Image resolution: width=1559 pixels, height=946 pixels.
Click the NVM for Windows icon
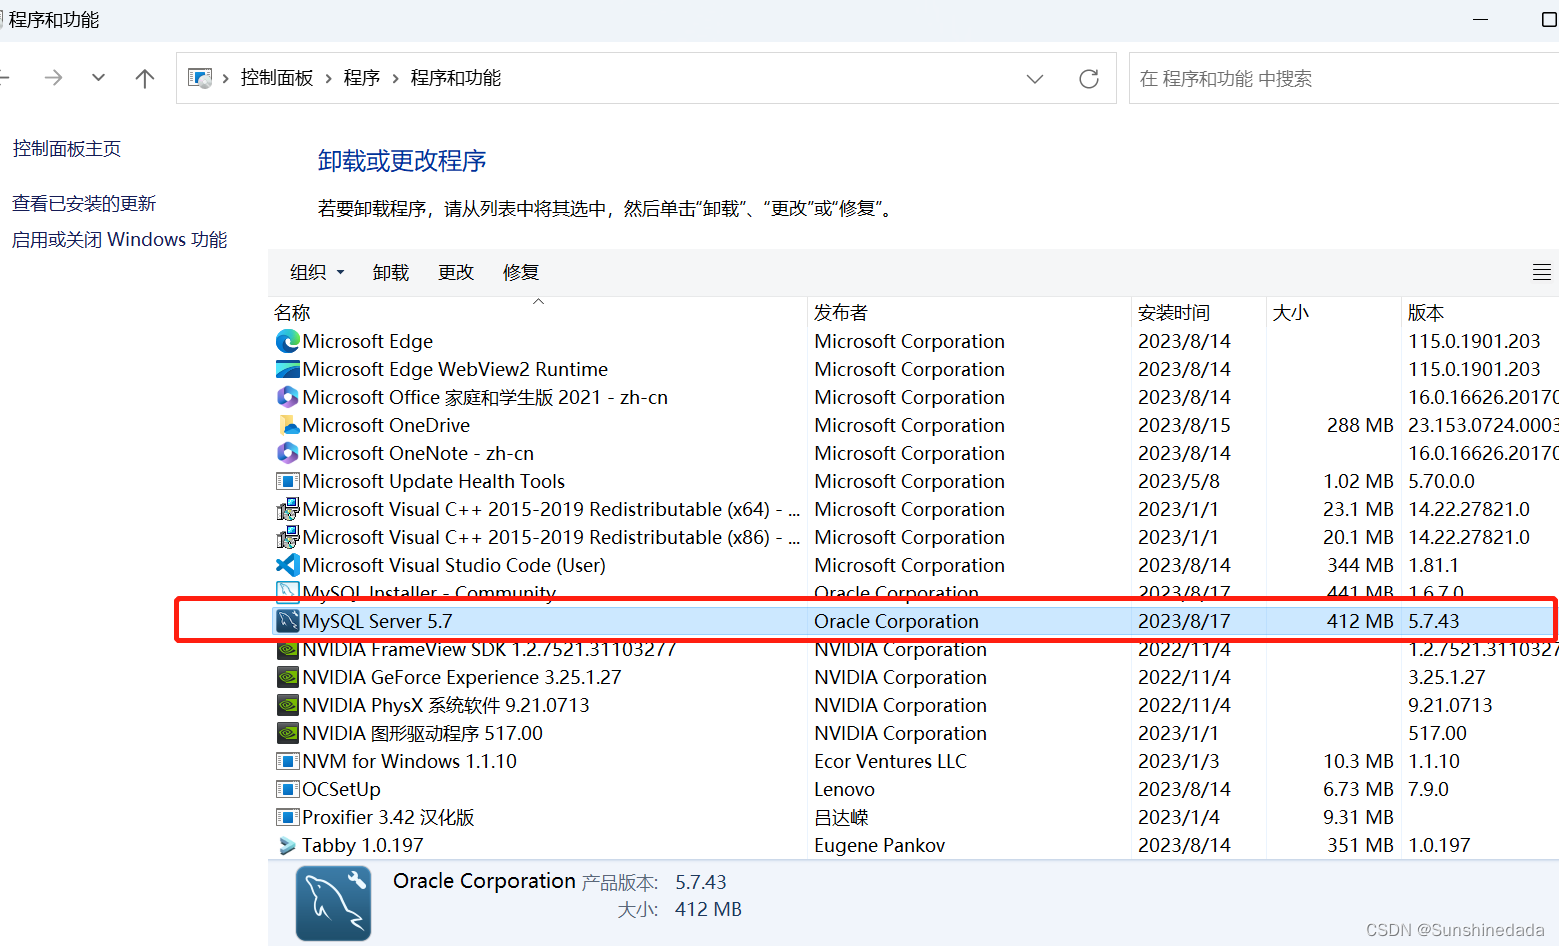point(288,761)
